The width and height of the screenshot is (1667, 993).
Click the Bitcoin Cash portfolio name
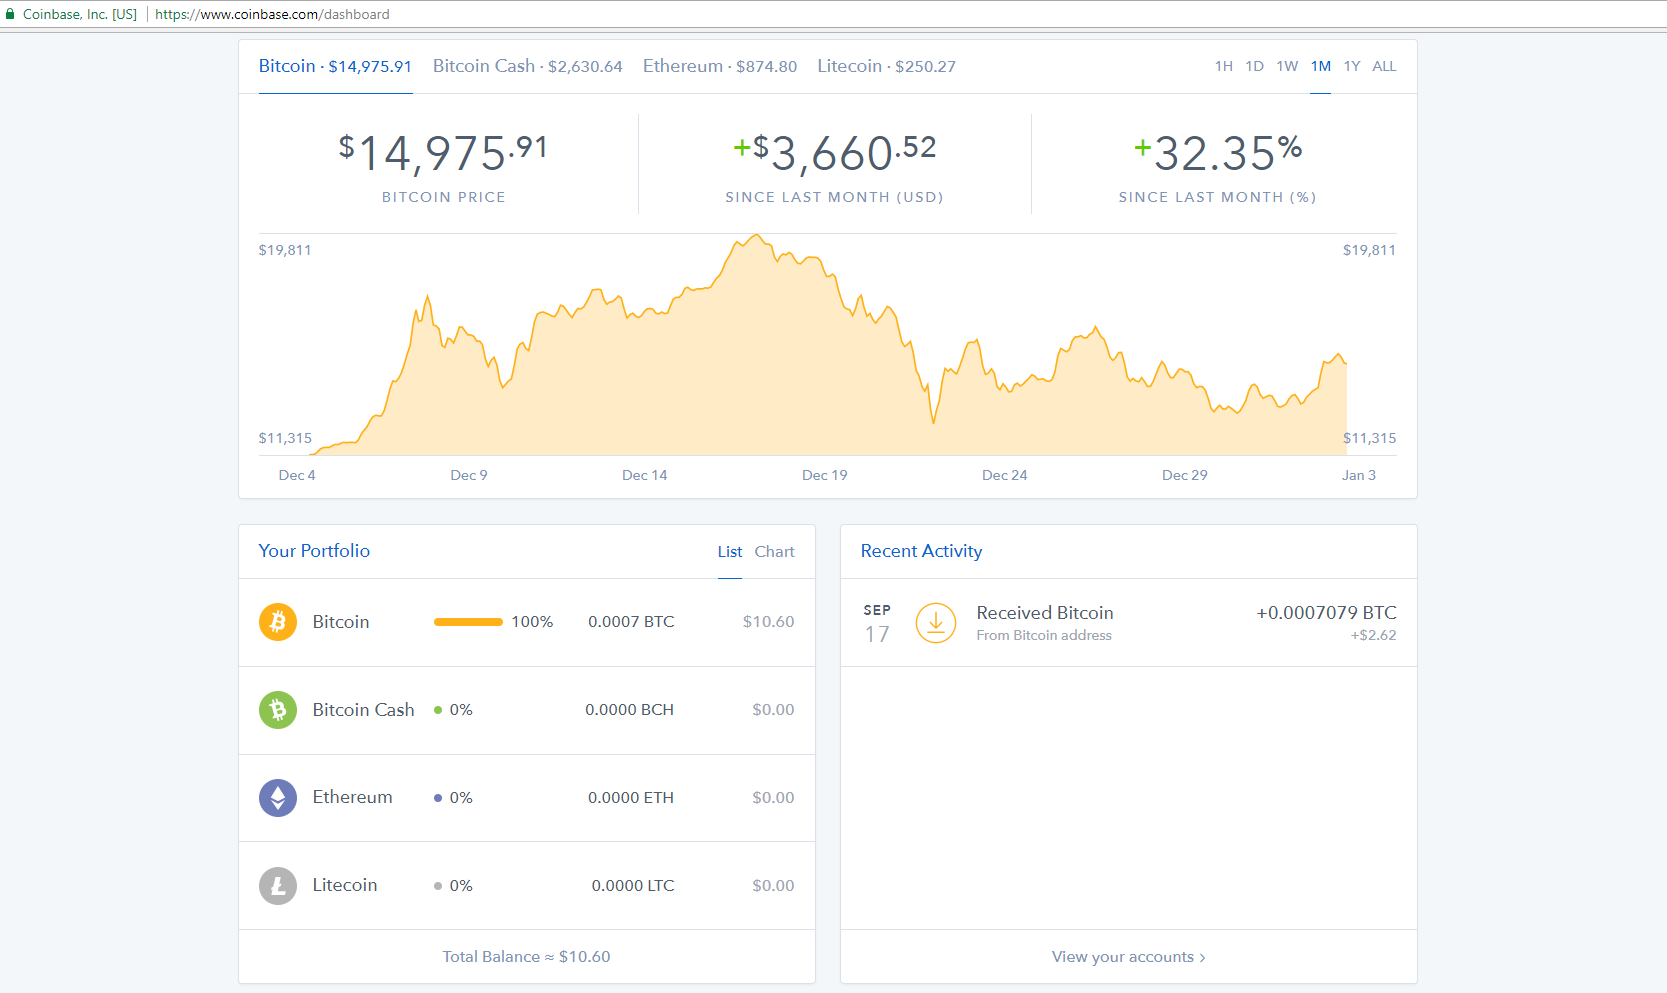pos(364,710)
